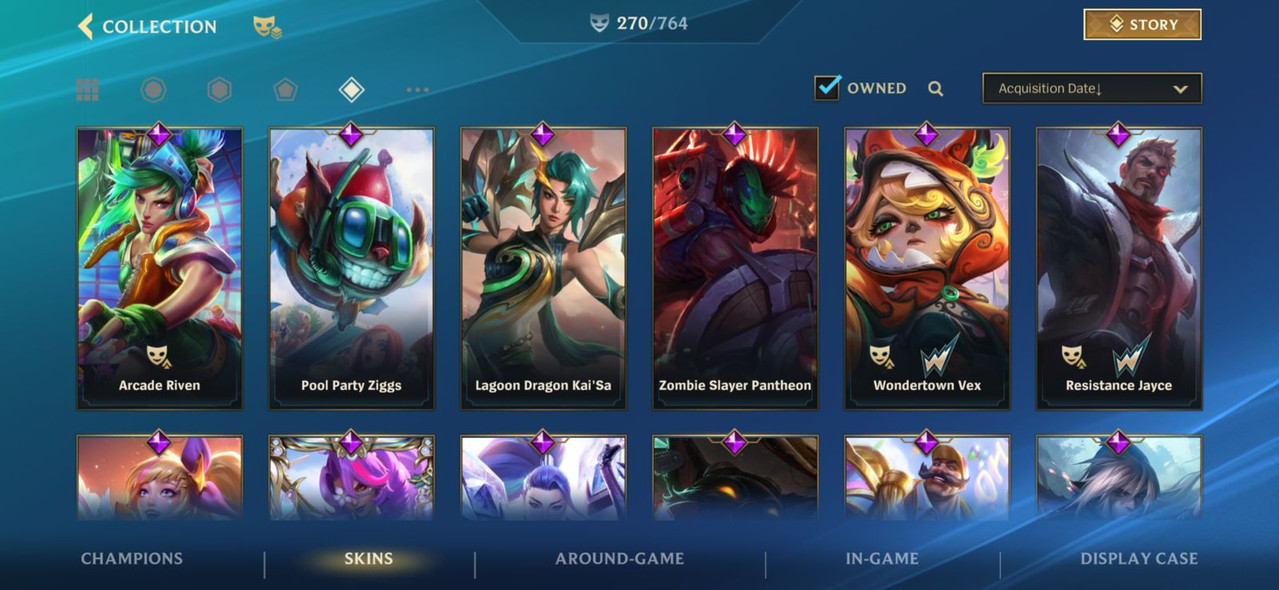Viewport: 1279px width, 590px height.
Task: Open the skin sets mask icon
Action: (x=267, y=27)
